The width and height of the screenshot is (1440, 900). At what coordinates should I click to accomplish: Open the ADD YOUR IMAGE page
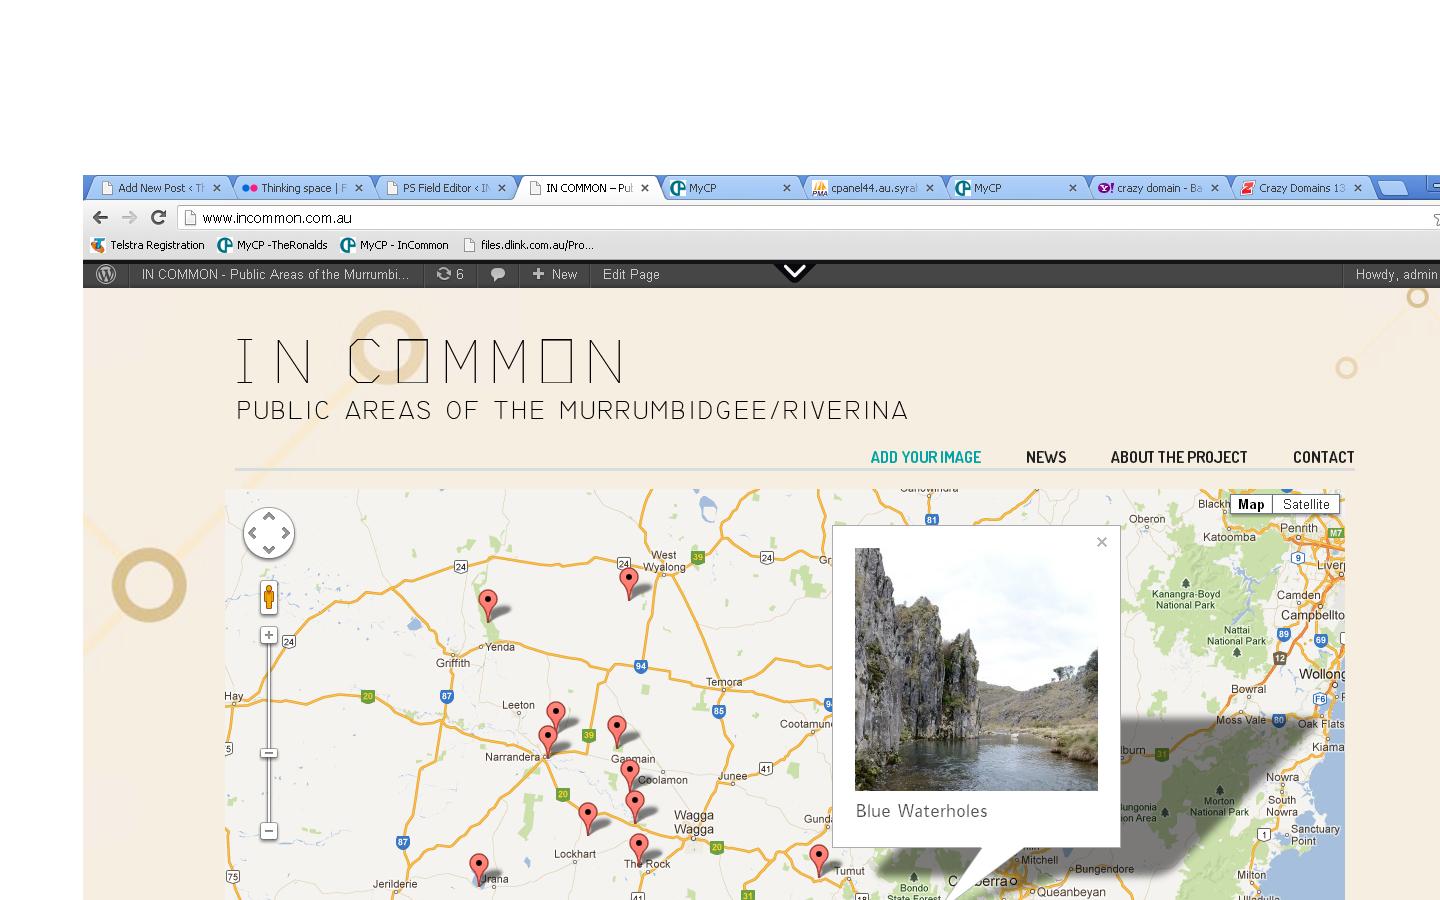point(925,457)
